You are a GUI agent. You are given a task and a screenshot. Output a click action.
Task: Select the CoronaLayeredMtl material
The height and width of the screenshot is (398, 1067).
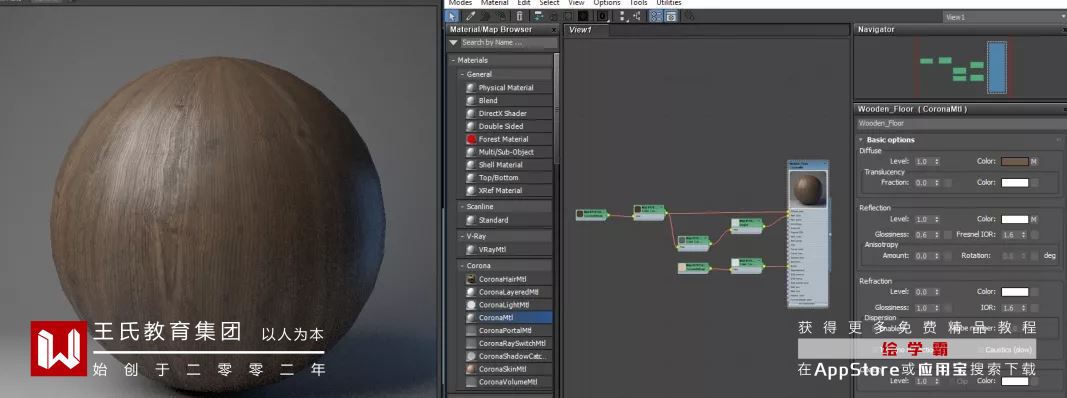tap(508, 293)
